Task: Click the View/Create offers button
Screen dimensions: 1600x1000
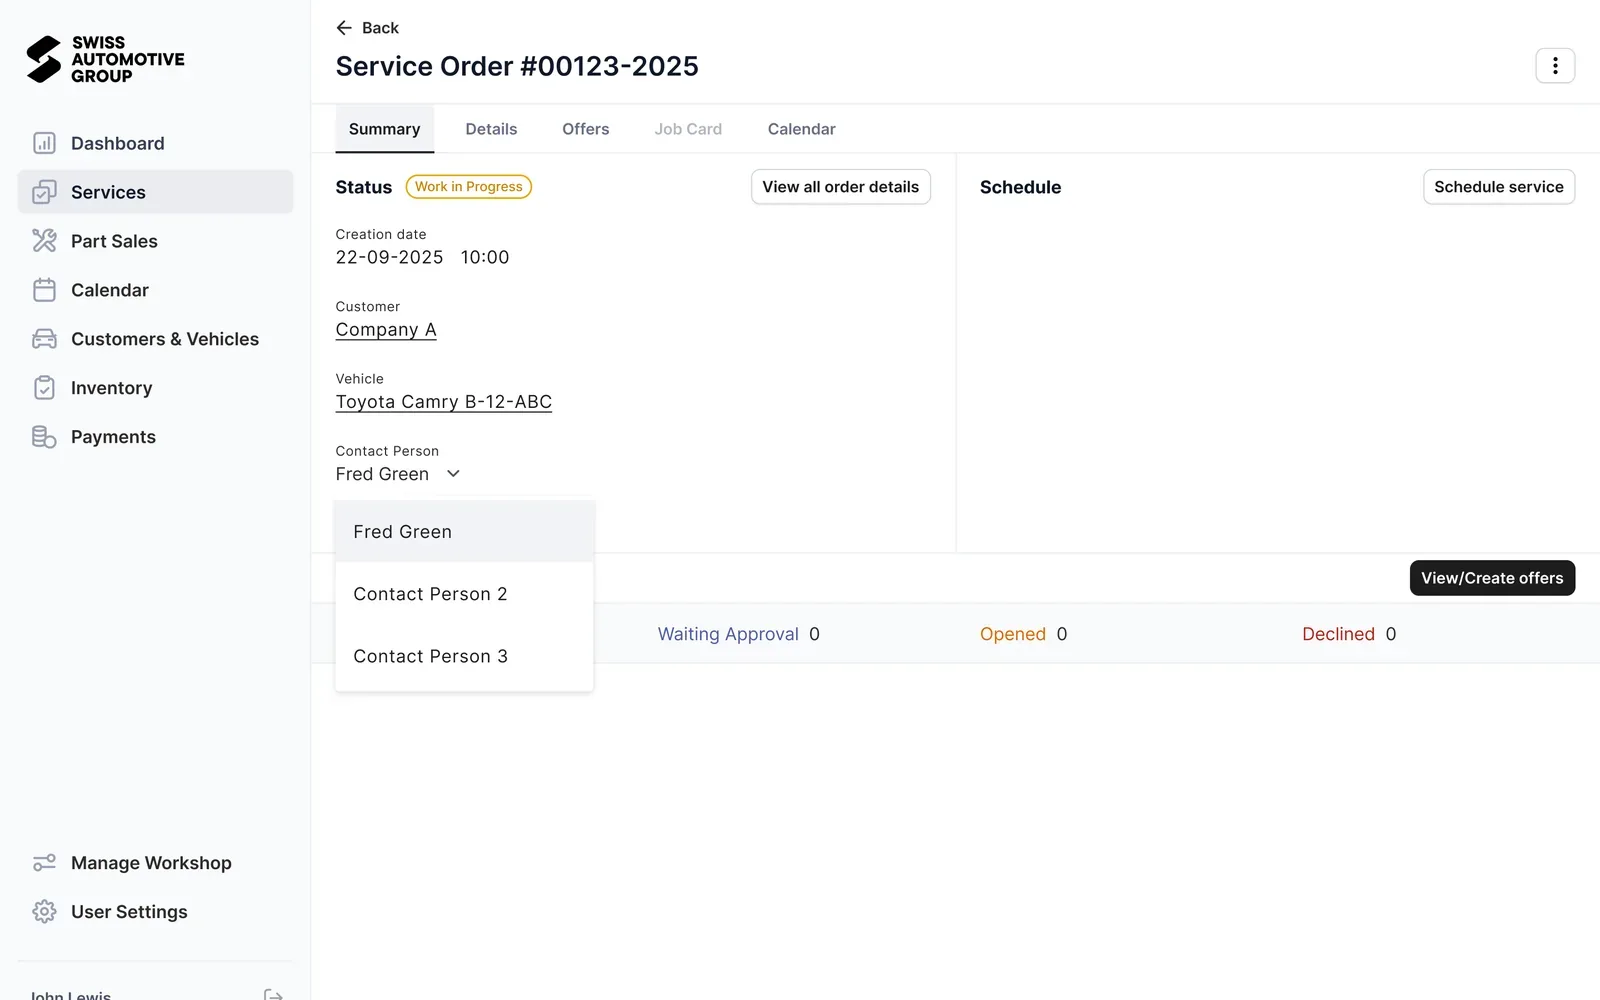Action: click(x=1492, y=578)
